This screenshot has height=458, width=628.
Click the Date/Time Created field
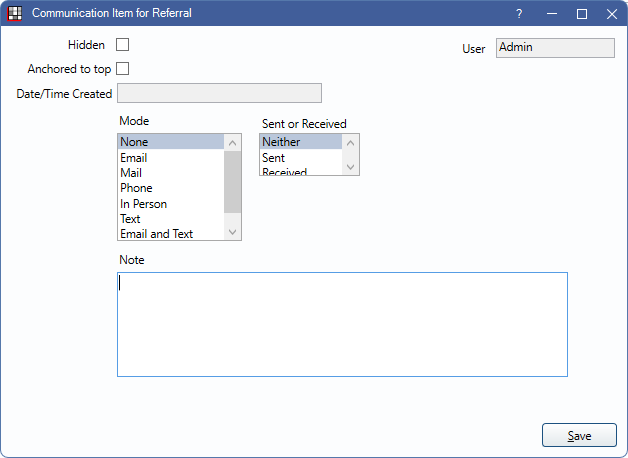pyautogui.click(x=219, y=94)
